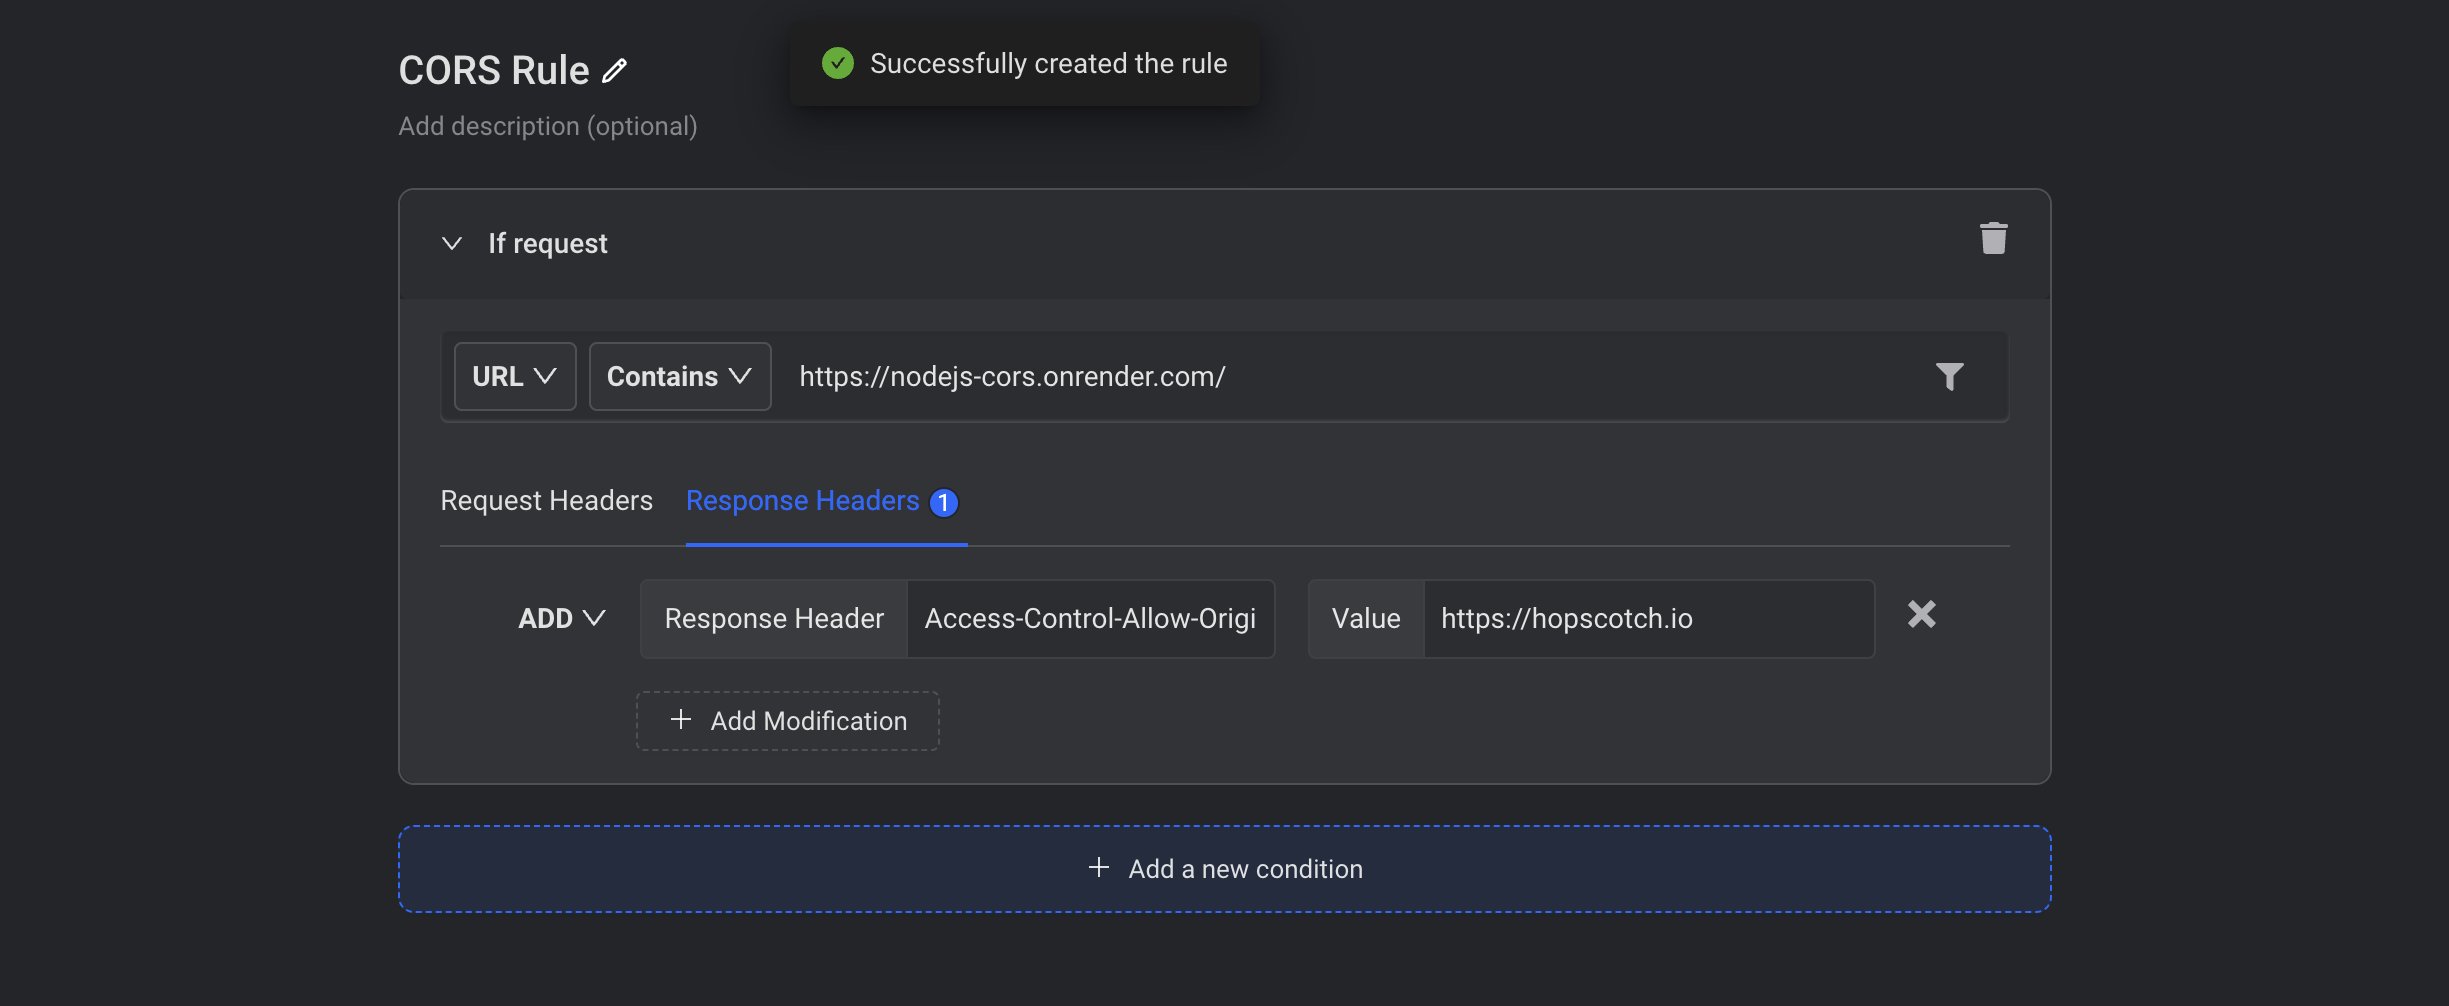Collapse the If request section chevron
This screenshot has height=1006, width=2449.
(452, 243)
